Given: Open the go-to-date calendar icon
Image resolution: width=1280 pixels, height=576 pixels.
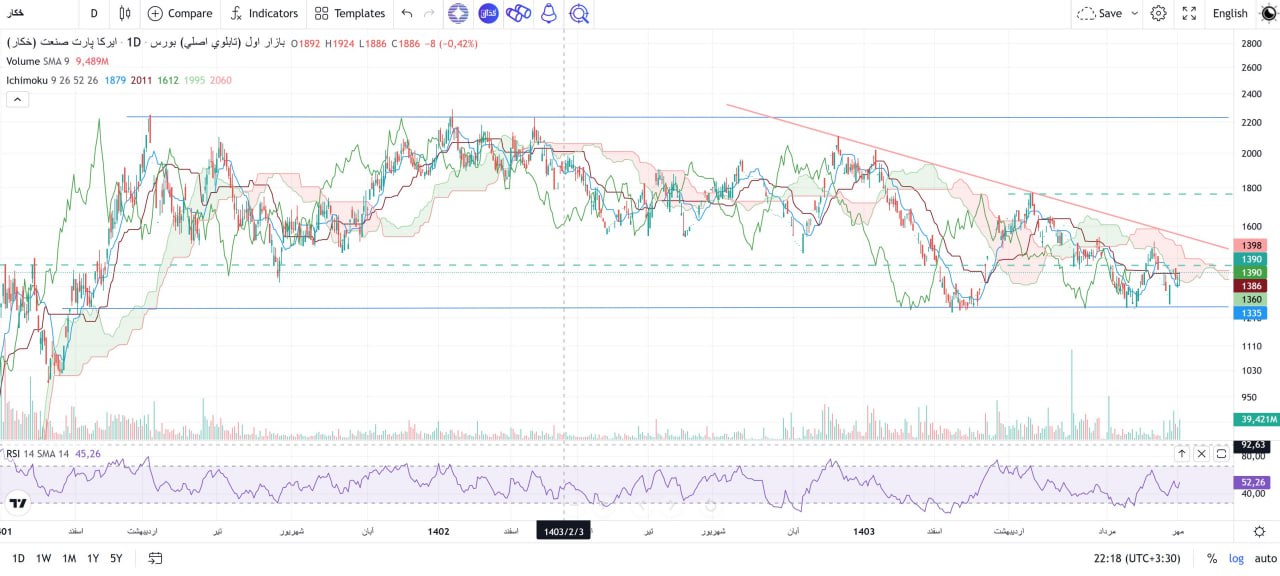Looking at the screenshot, I should click(155, 558).
